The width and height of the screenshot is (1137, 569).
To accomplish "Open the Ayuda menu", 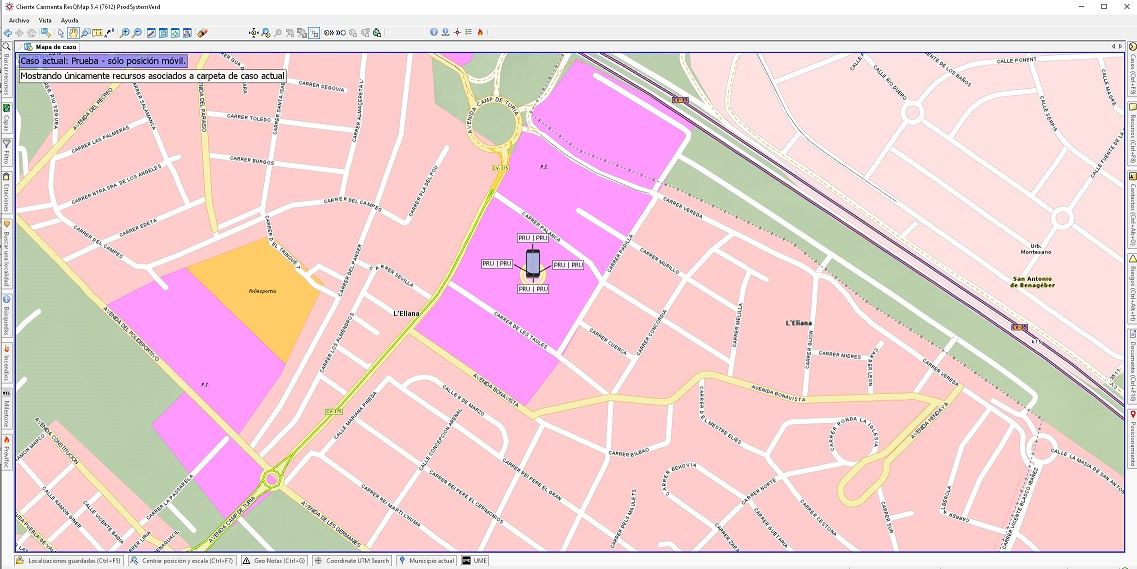I will (69, 20).
